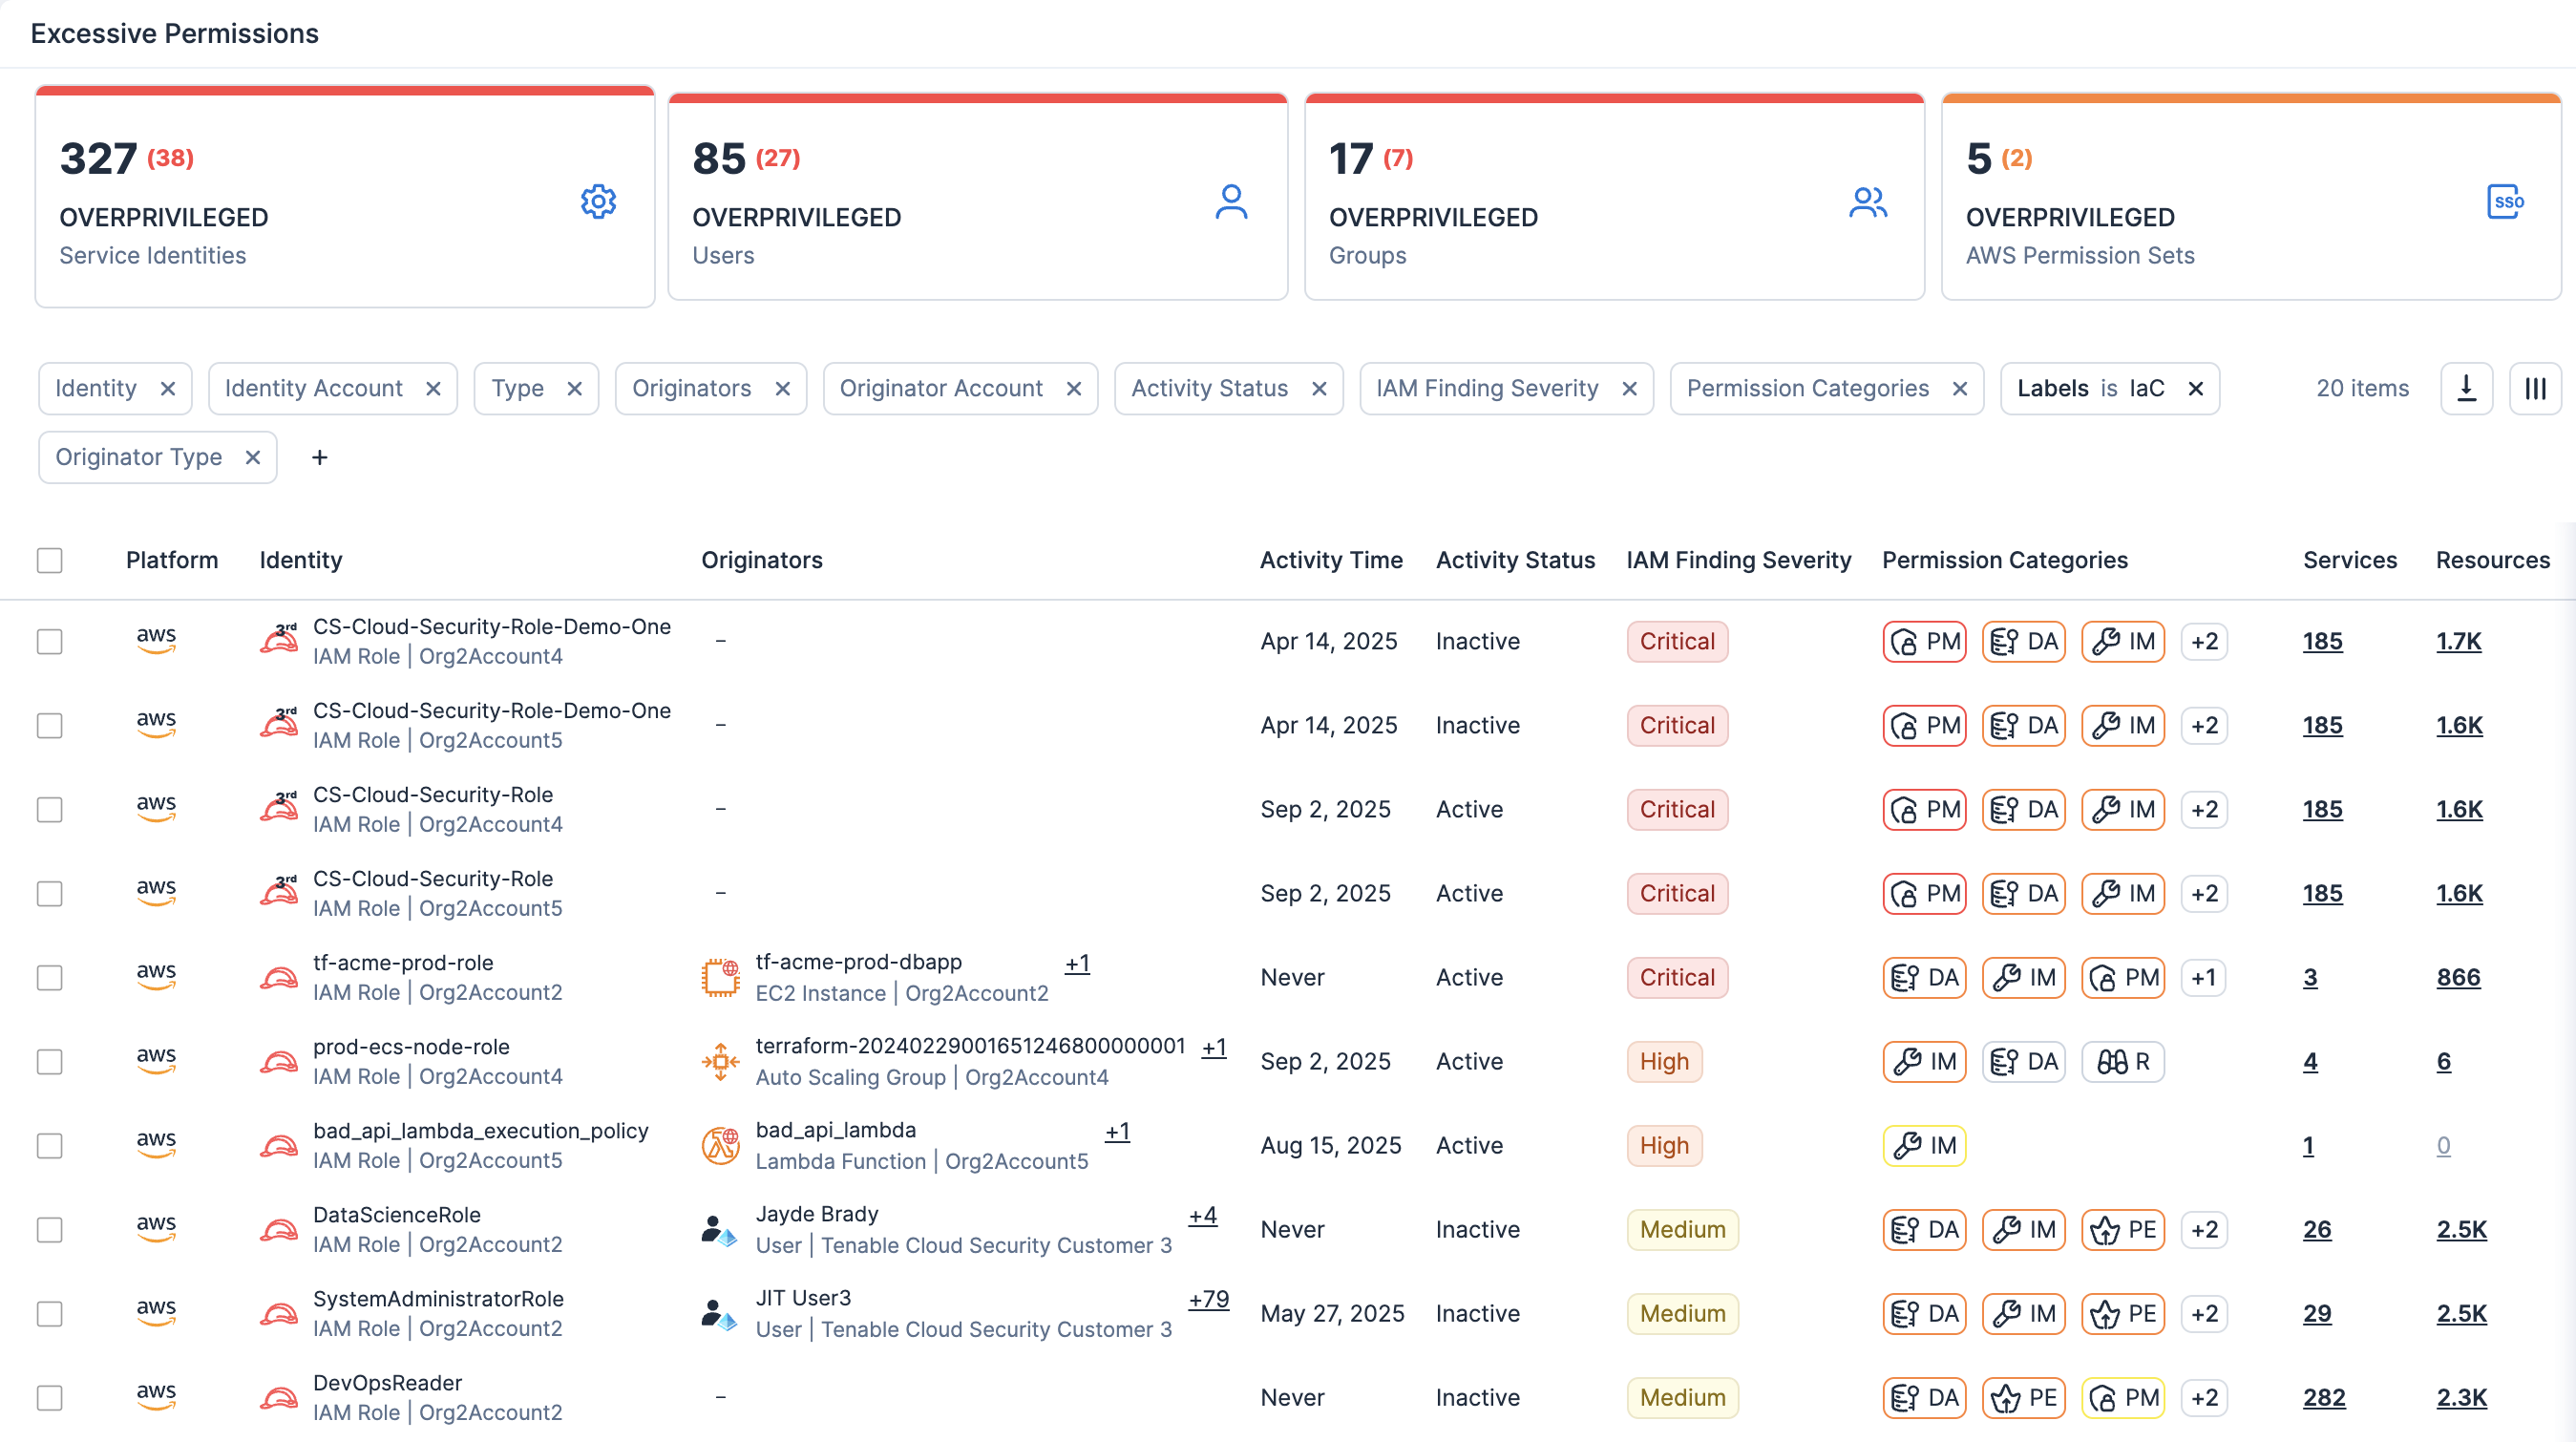Open the column settings icon
Viewport: 2576px width, 1442px height.
(x=2534, y=388)
